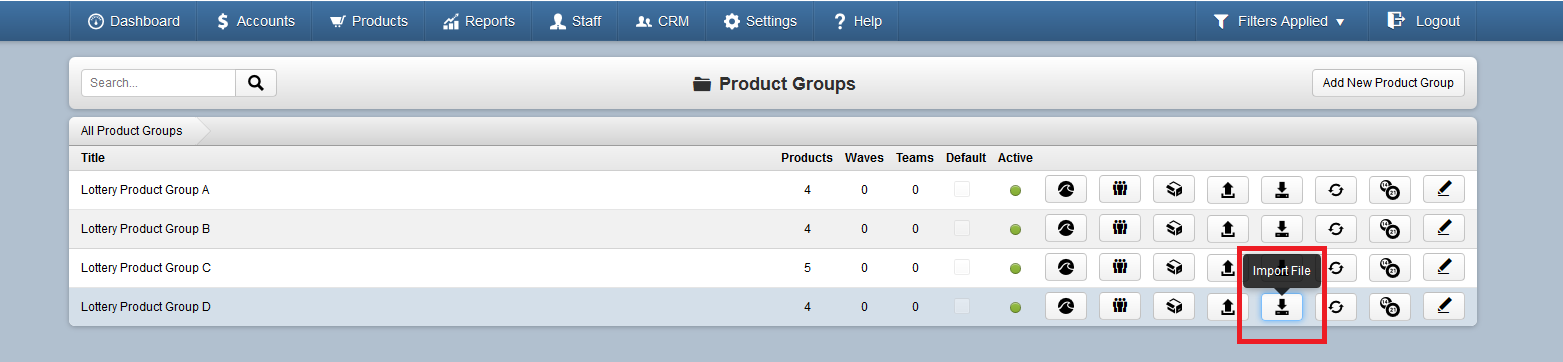Focus the Search input field
The height and width of the screenshot is (362, 1563).
click(158, 83)
